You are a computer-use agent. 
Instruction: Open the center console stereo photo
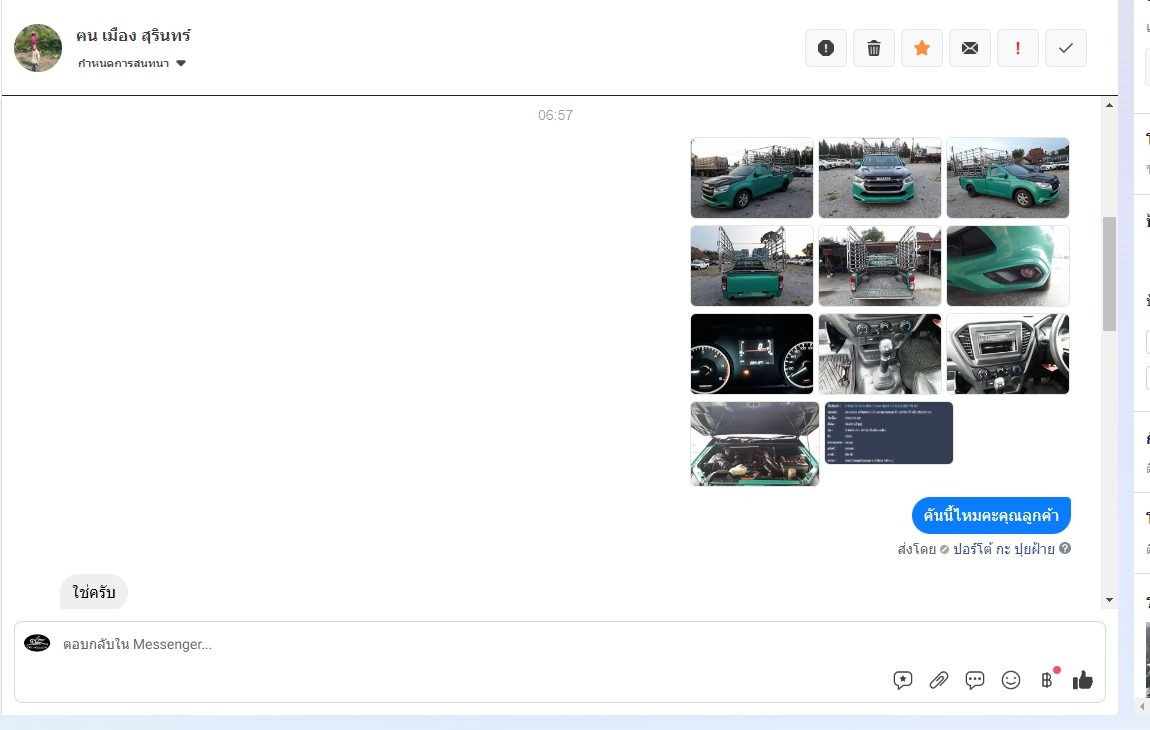(x=1008, y=354)
